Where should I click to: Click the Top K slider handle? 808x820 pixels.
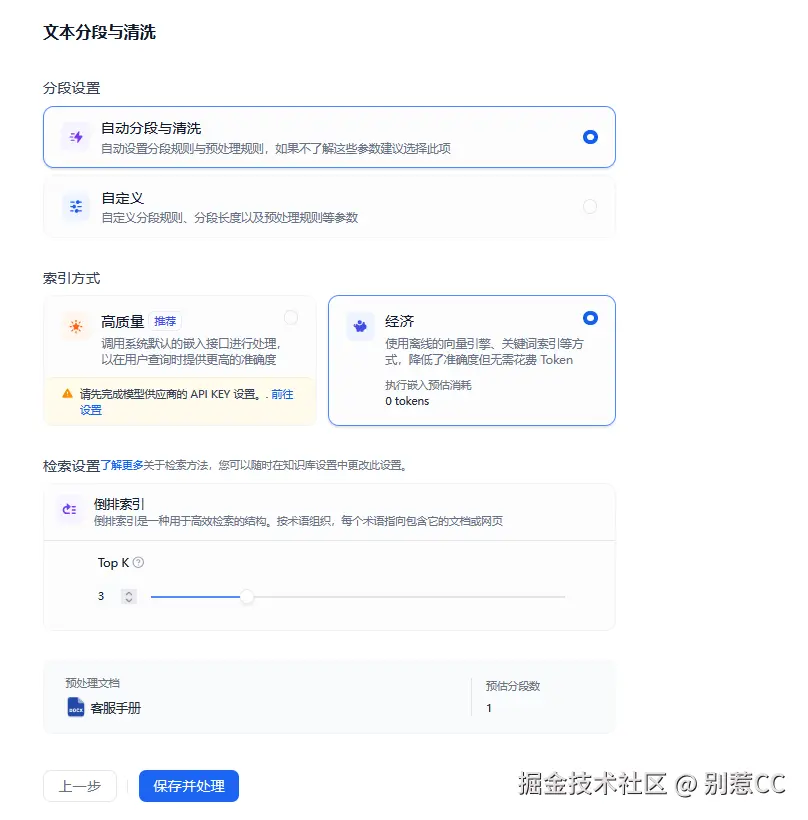[247, 597]
